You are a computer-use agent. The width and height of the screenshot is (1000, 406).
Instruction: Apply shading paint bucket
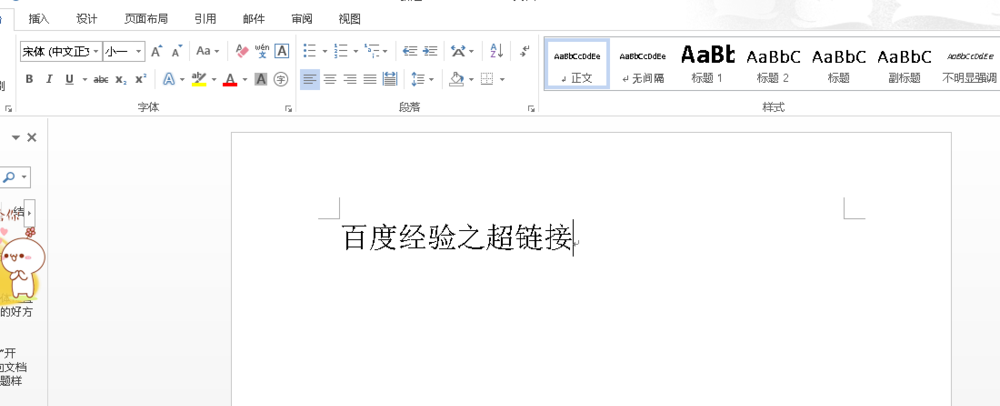pos(456,80)
